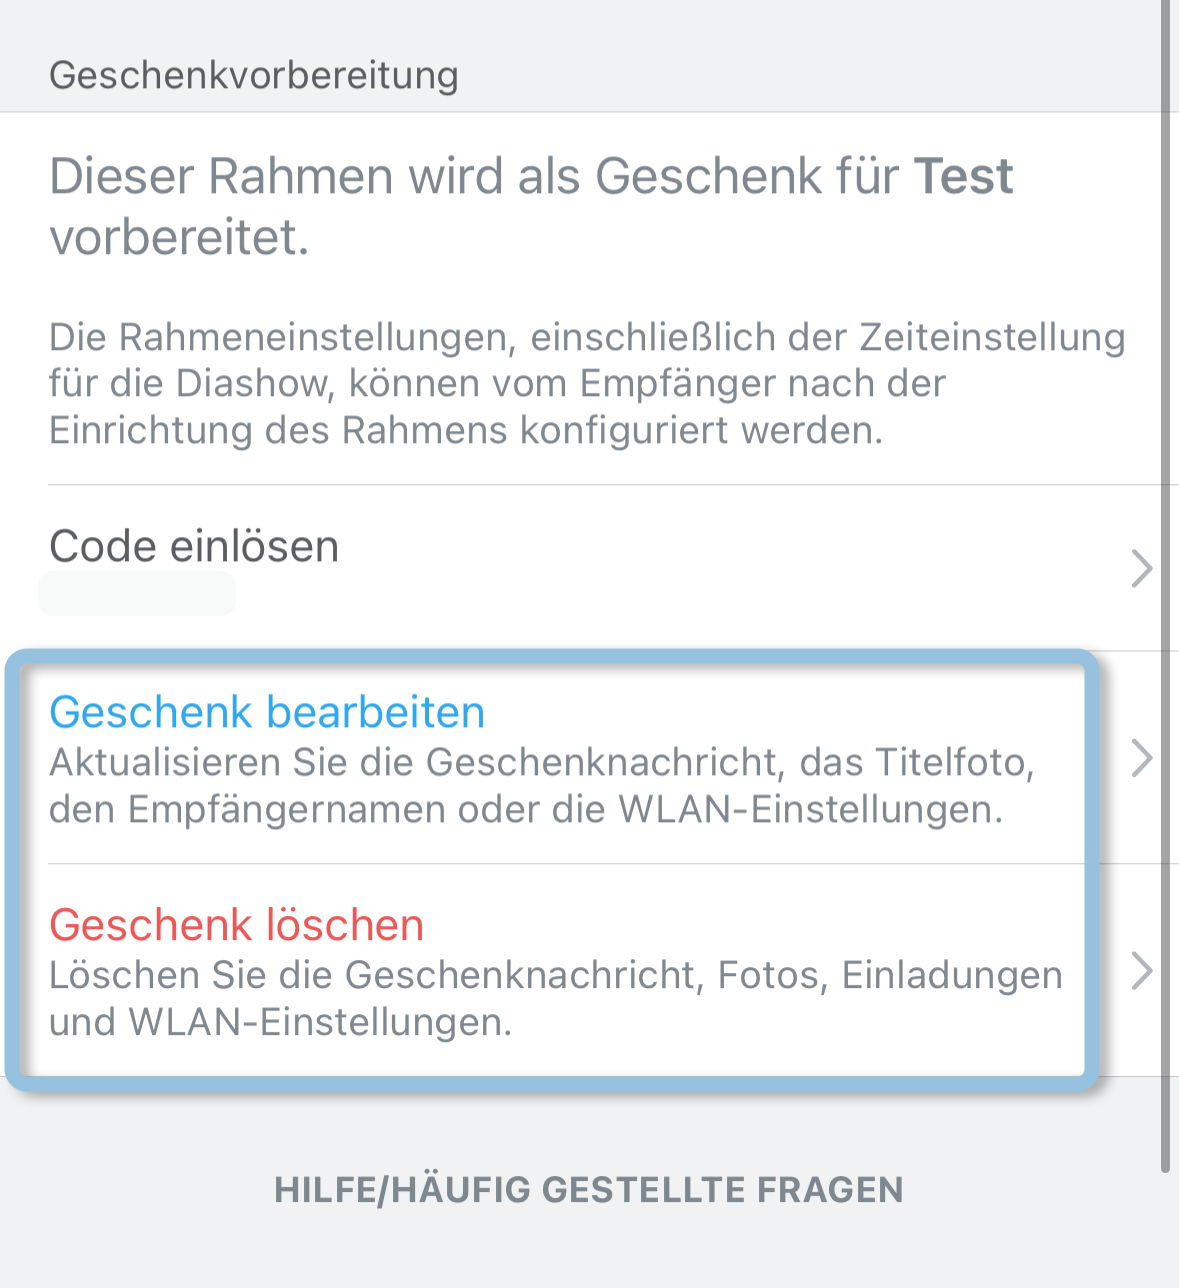This screenshot has height=1288, width=1179.
Task: Click the chevron beside Geschenk löschen
Action: point(1141,971)
